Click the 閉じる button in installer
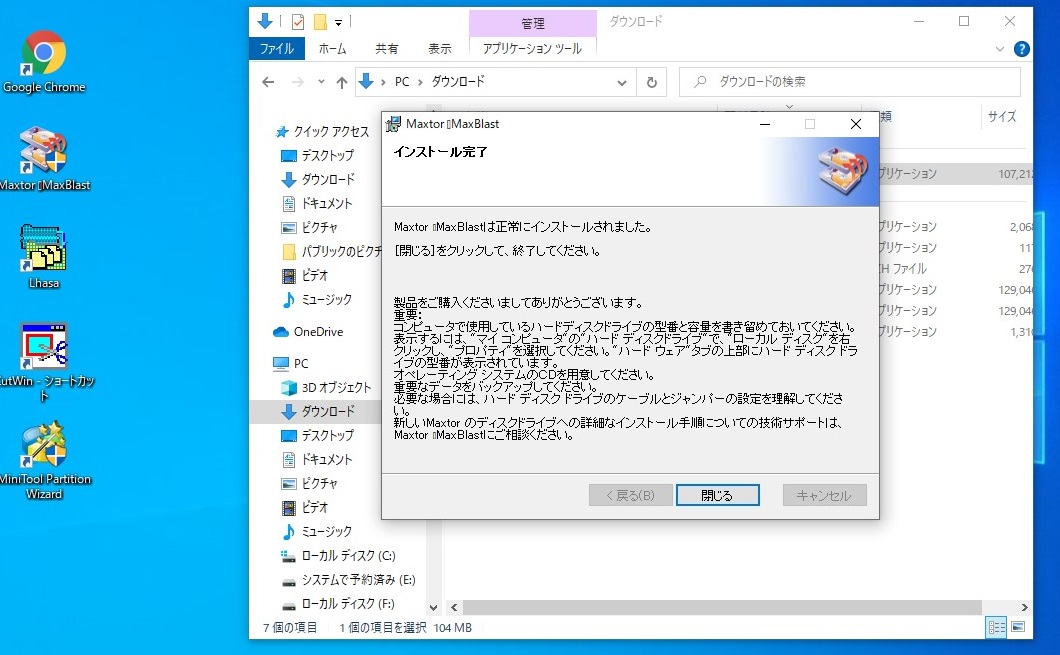The height and width of the screenshot is (655, 1060). (717, 495)
